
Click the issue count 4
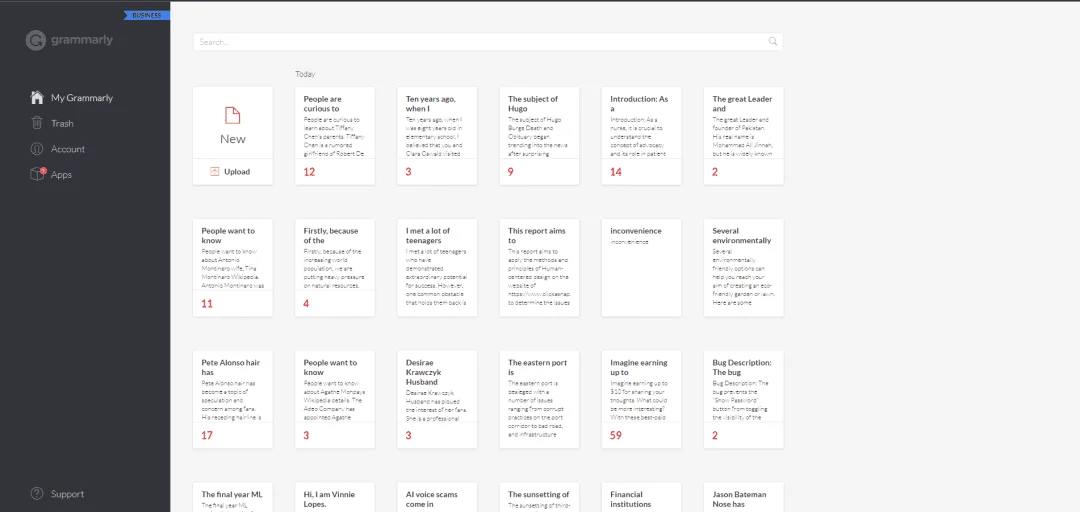307,304
